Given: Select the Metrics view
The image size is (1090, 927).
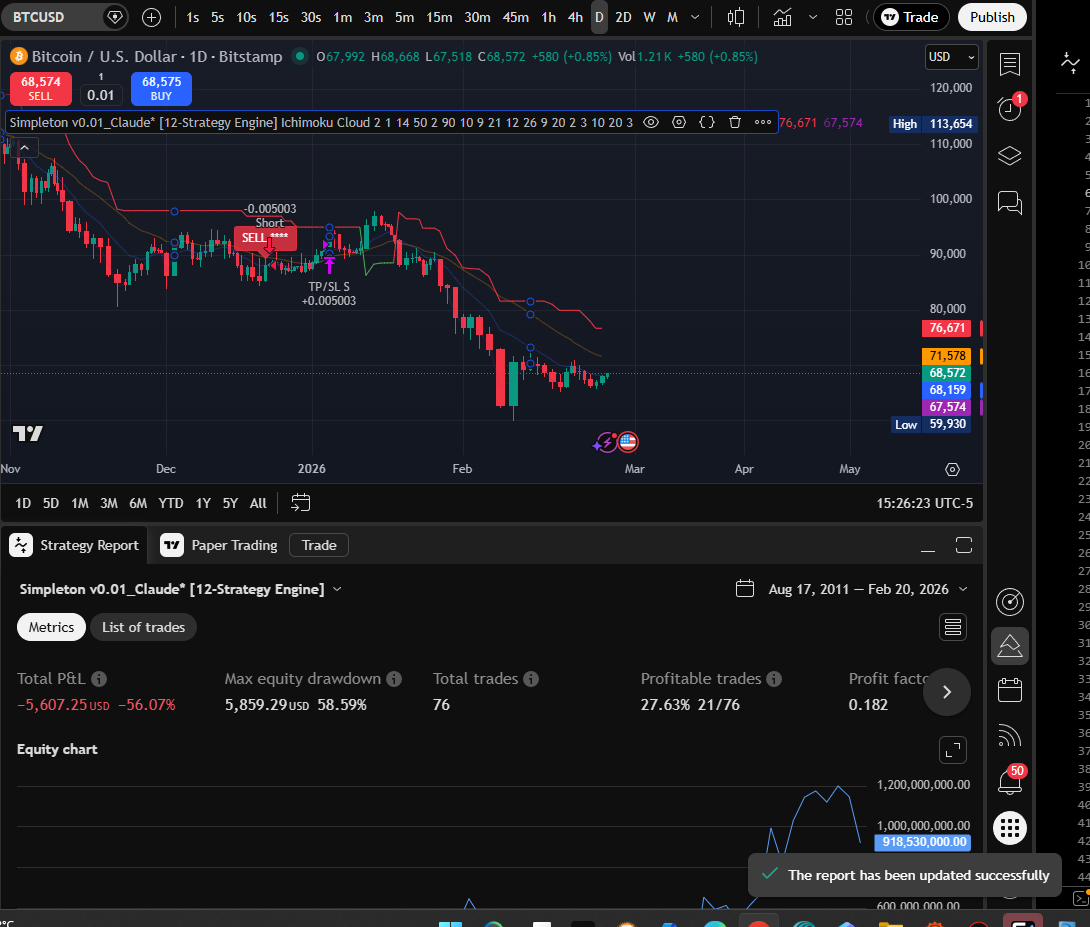Looking at the screenshot, I should coord(50,627).
